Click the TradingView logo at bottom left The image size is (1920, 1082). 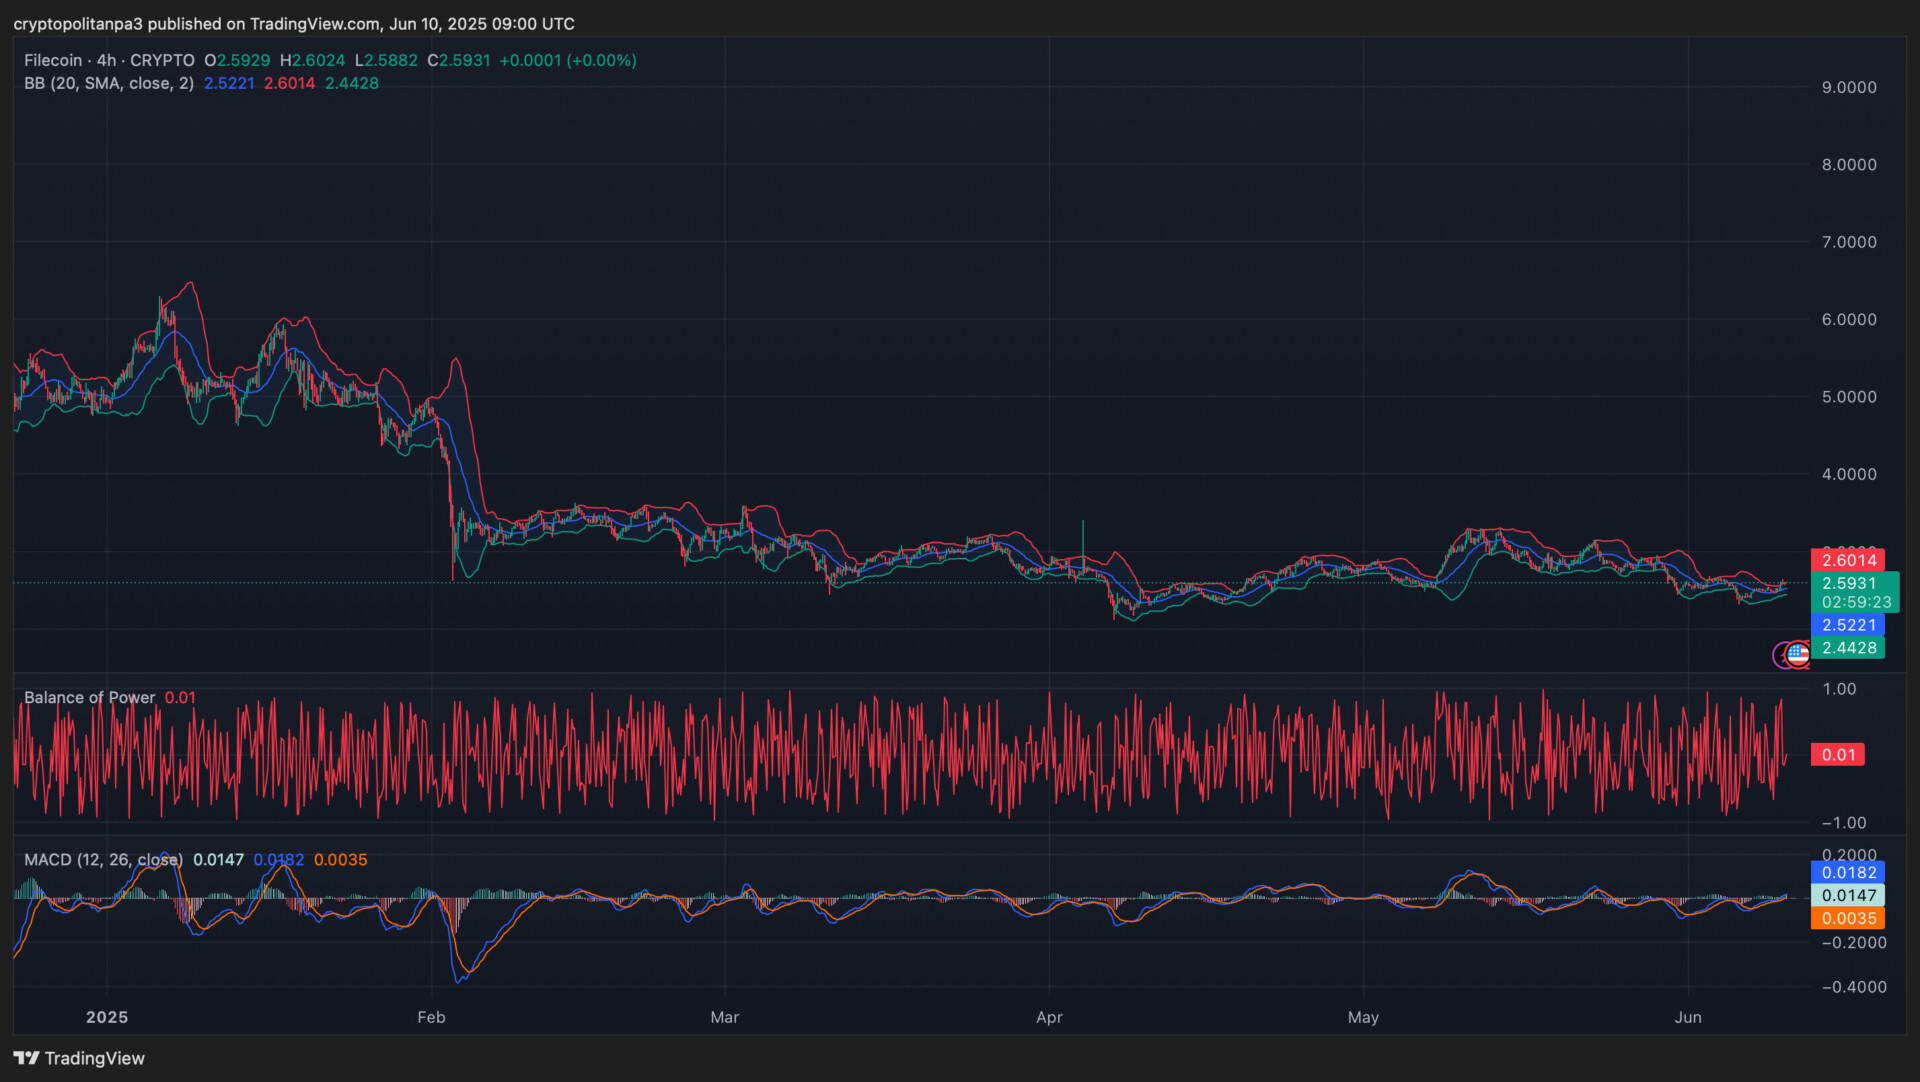(x=79, y=1058)
